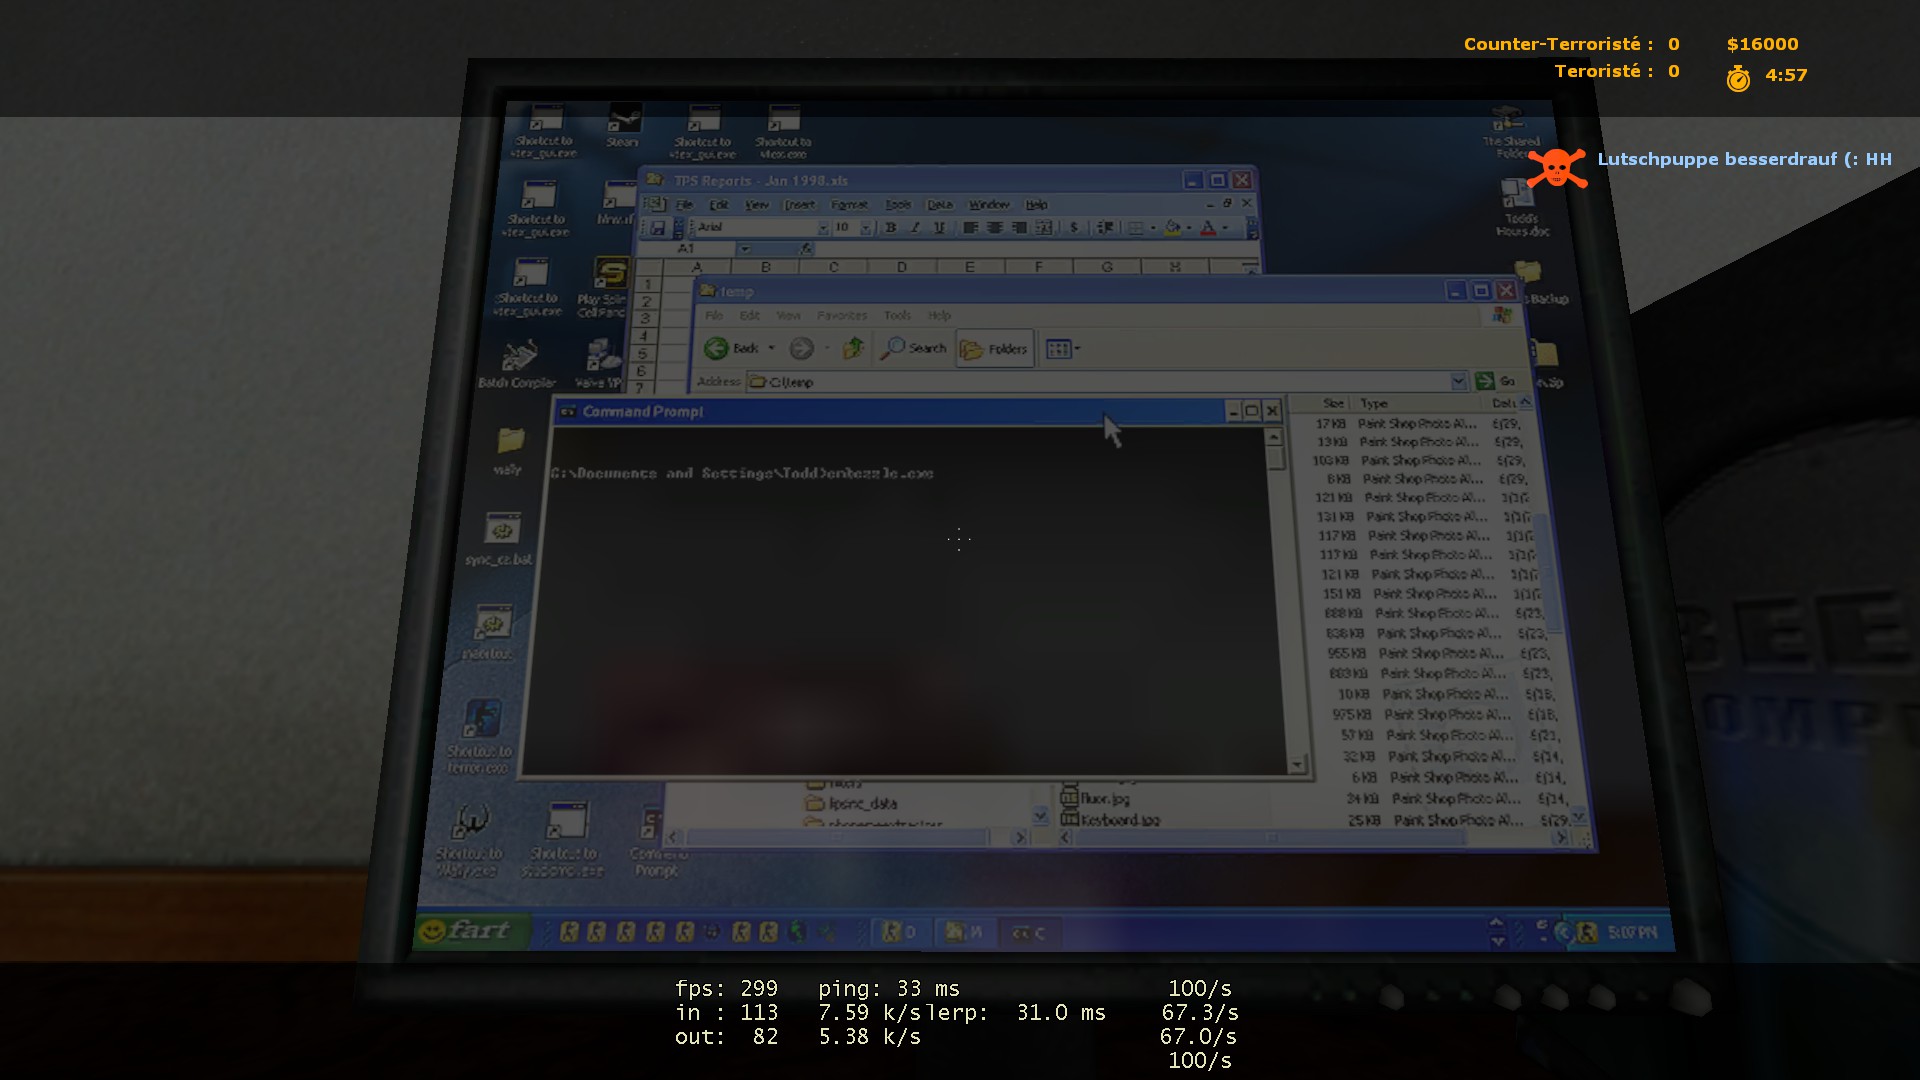This screenshot has height=1080, width=1920.
Task: Select the floor.jpg file
Action: coord(1096,799)
